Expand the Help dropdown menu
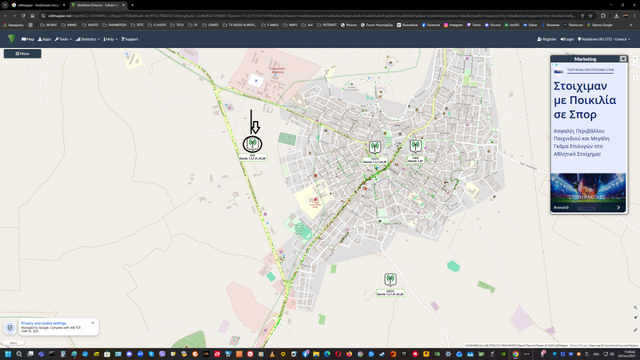Image resolution: width=640 pixels, height=360 pixels. (110, 39)
